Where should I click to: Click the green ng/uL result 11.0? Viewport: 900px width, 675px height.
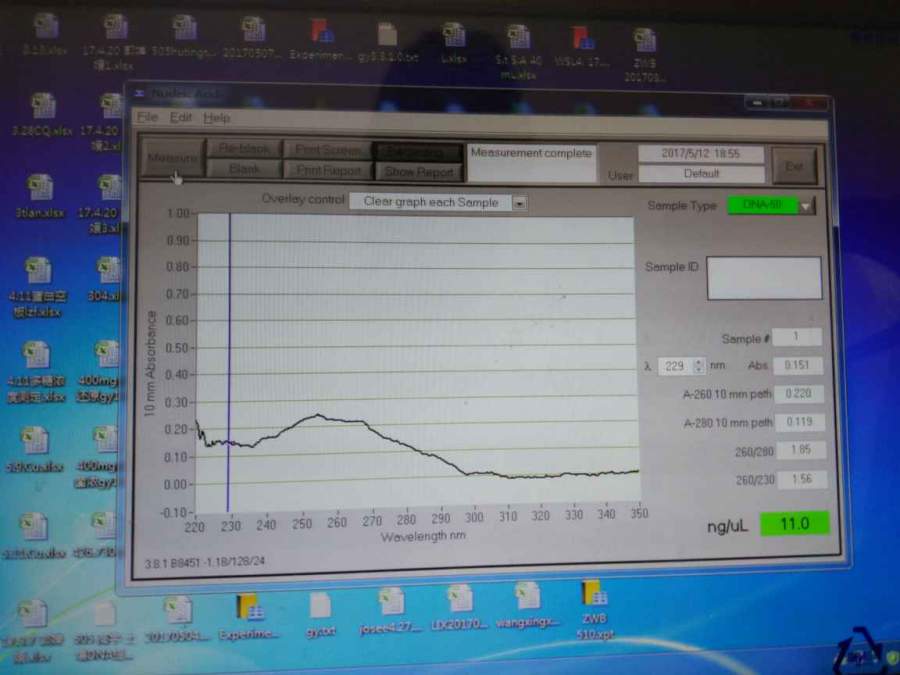794,523
